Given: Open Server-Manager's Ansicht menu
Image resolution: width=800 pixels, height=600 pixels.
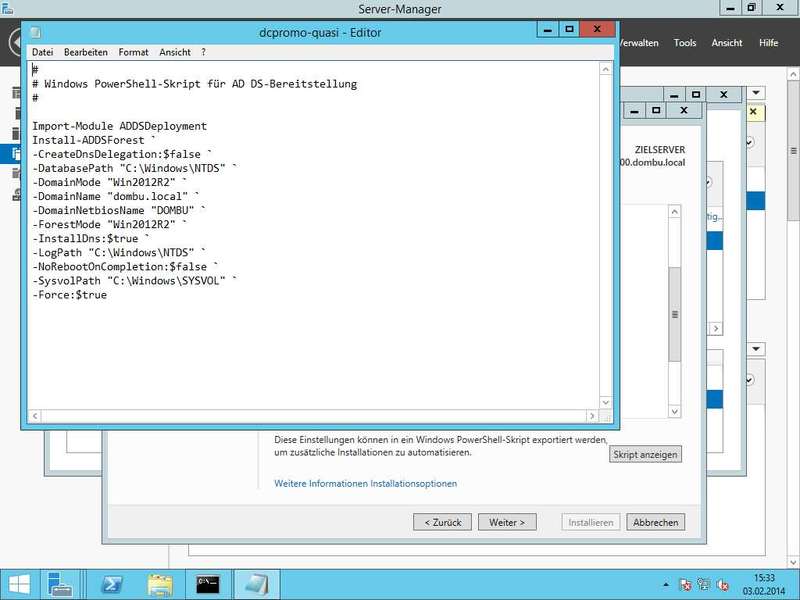Looking at the screenshot, I should (x=727, y=43).
